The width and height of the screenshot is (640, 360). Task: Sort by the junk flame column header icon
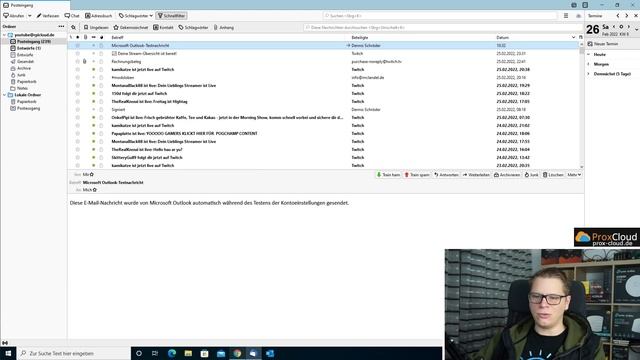102,38
